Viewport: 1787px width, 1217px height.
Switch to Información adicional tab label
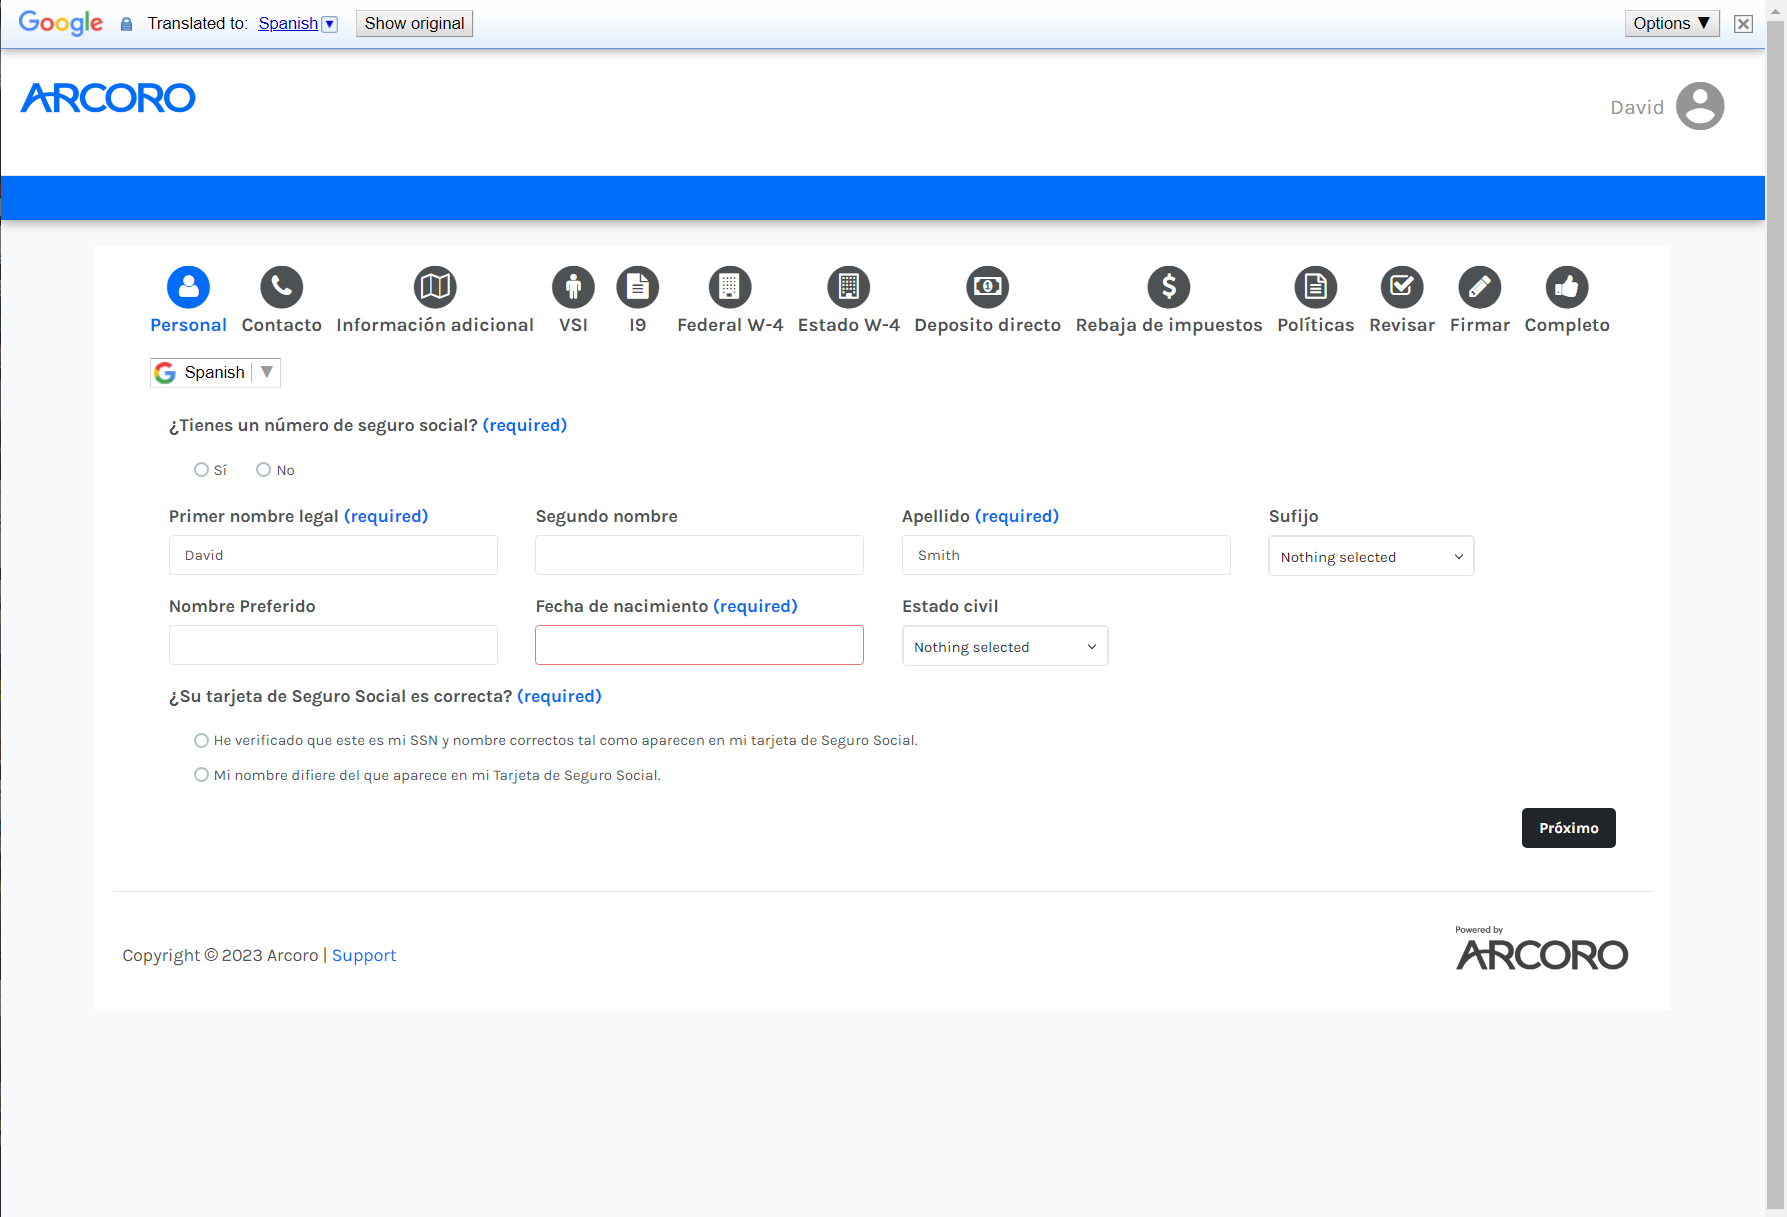pyautogui.click(x=435, y=325)
